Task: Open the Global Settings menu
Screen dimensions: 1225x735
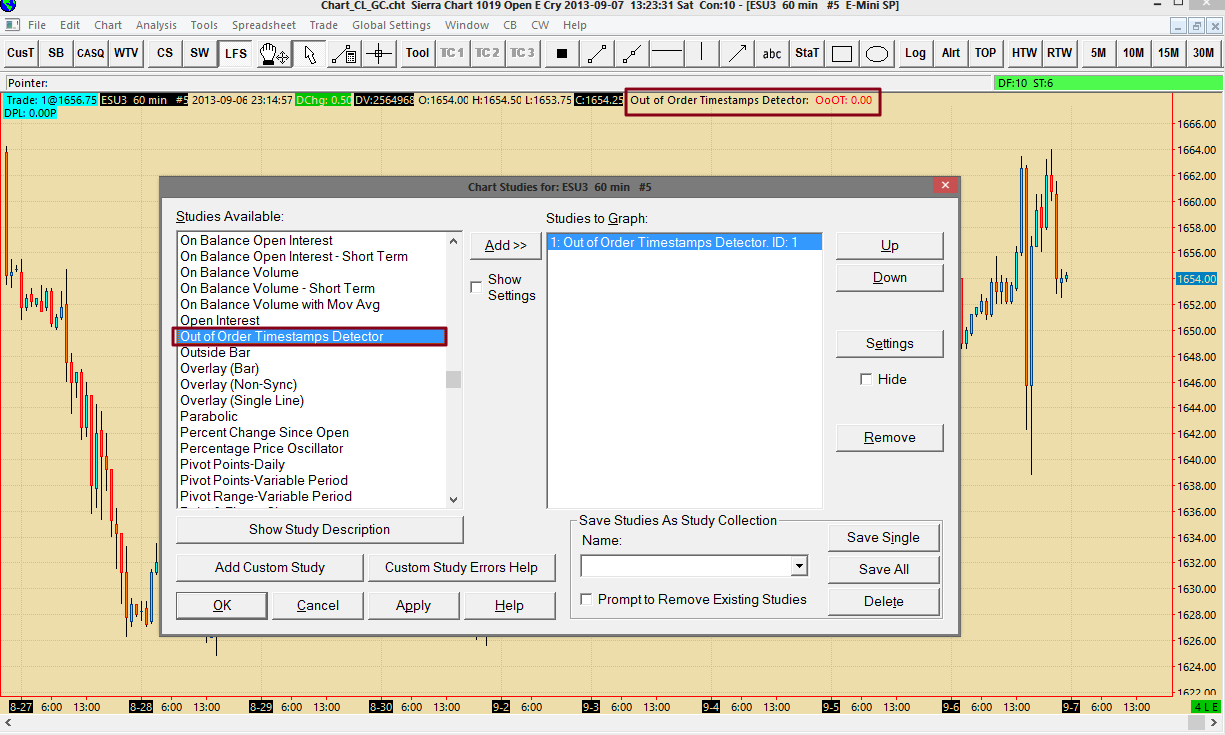Action: tap(391, 25)
